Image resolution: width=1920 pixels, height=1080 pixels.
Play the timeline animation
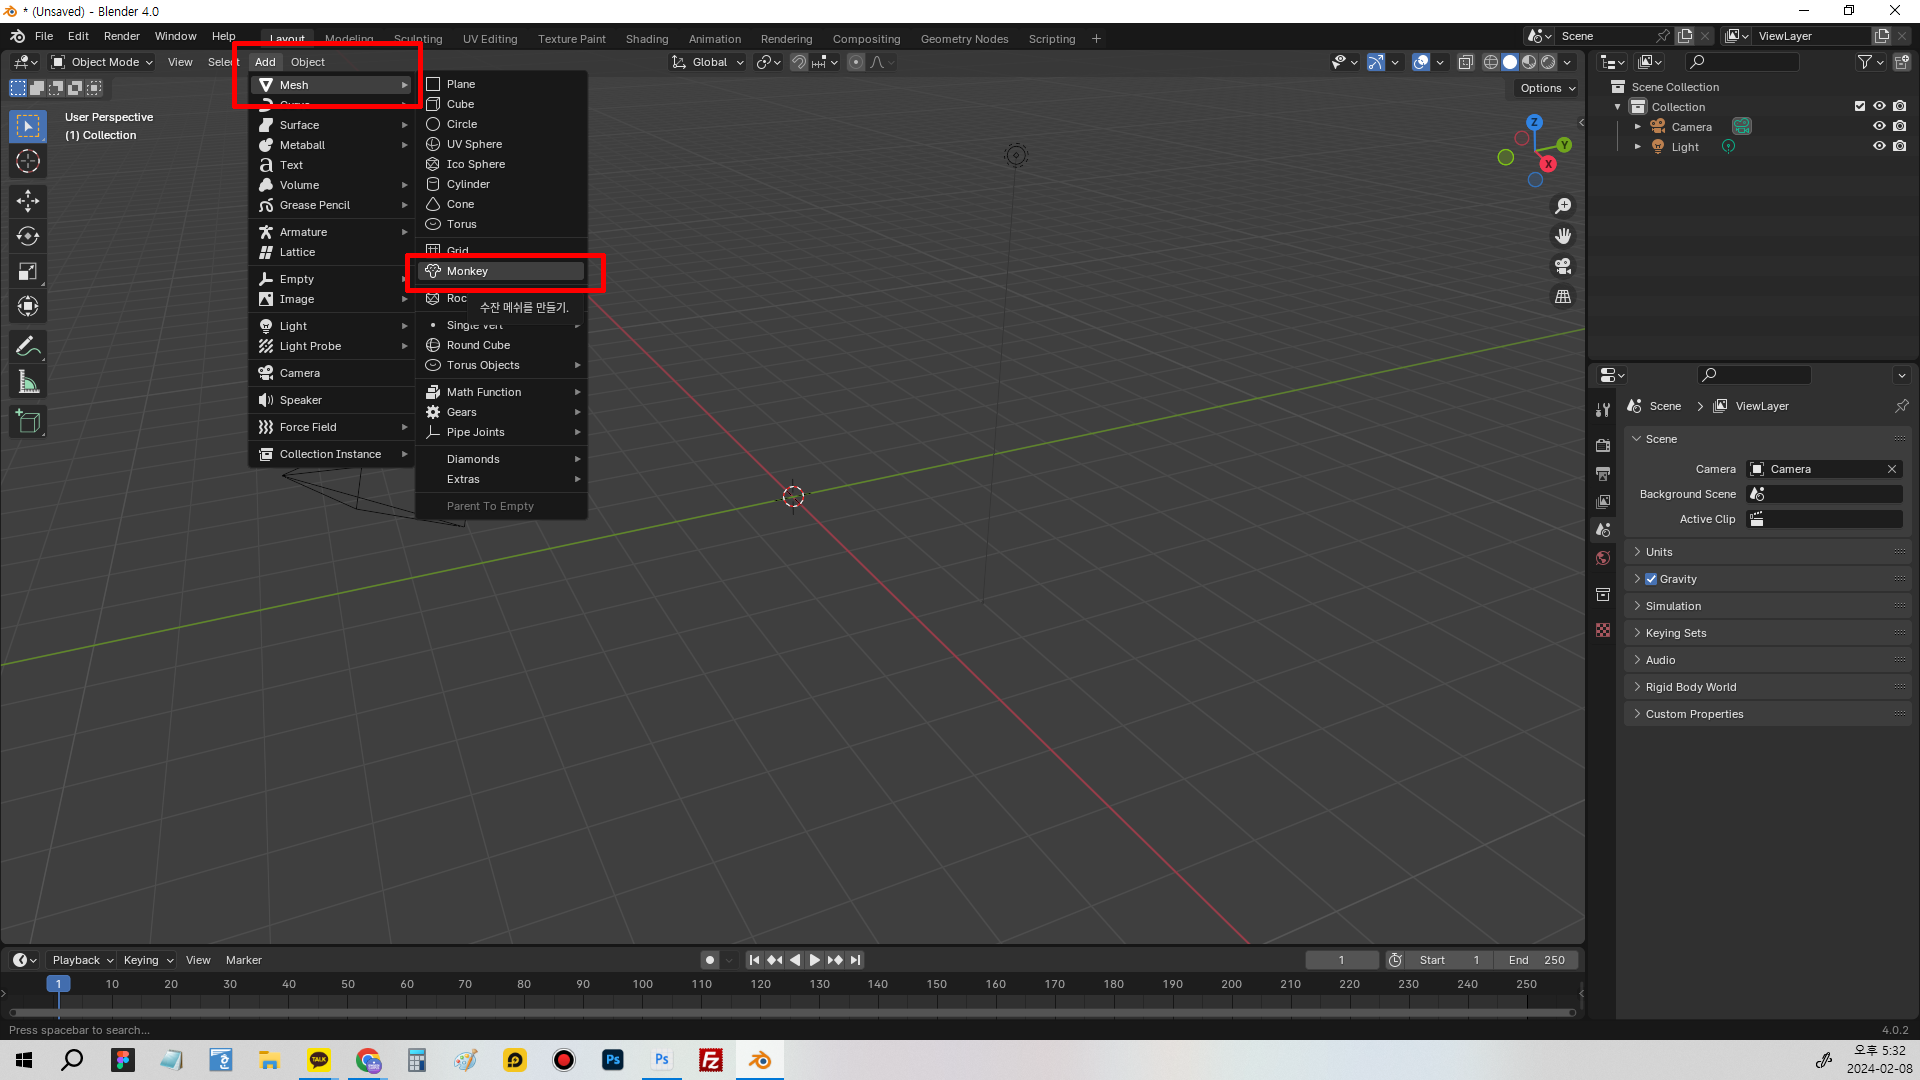pos(815,960)
